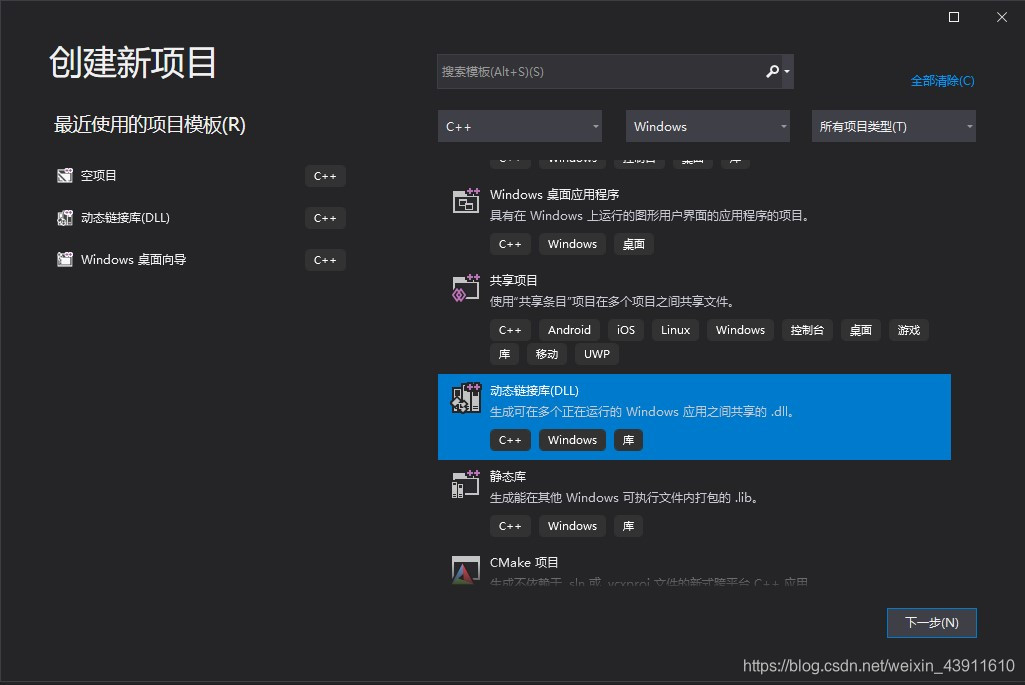Viewport: 1025px width, 685px height.
Task: Click the C++ tag next to 空项目
Action: coord(325,176)
